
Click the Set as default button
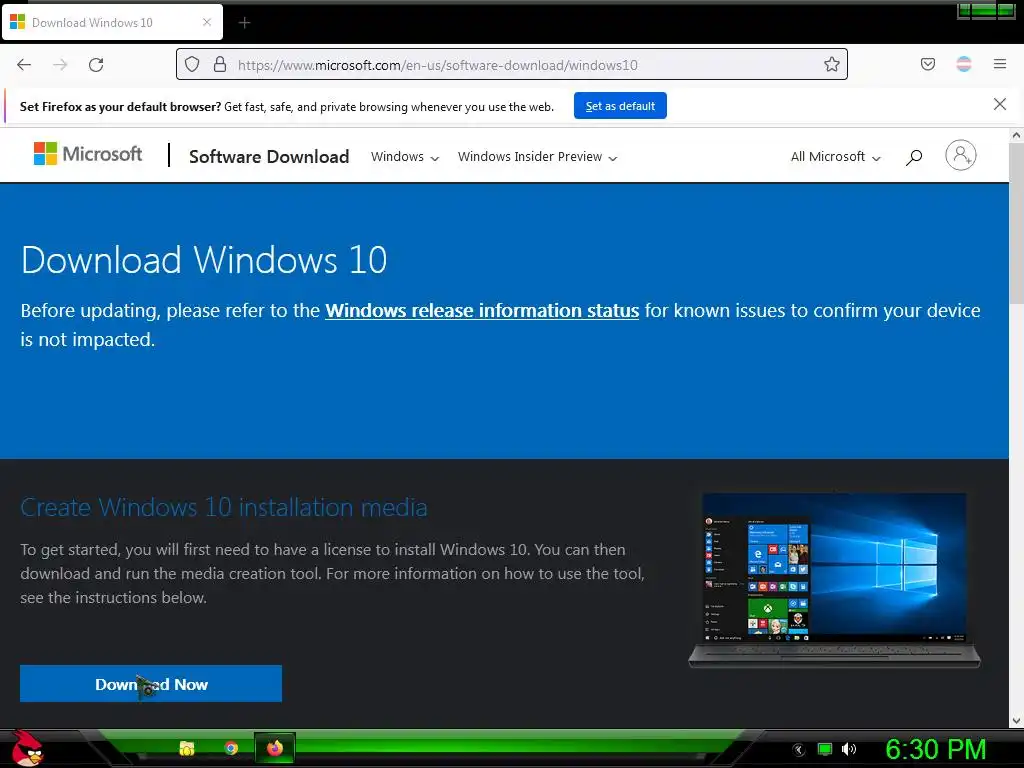tap(620, 106)
